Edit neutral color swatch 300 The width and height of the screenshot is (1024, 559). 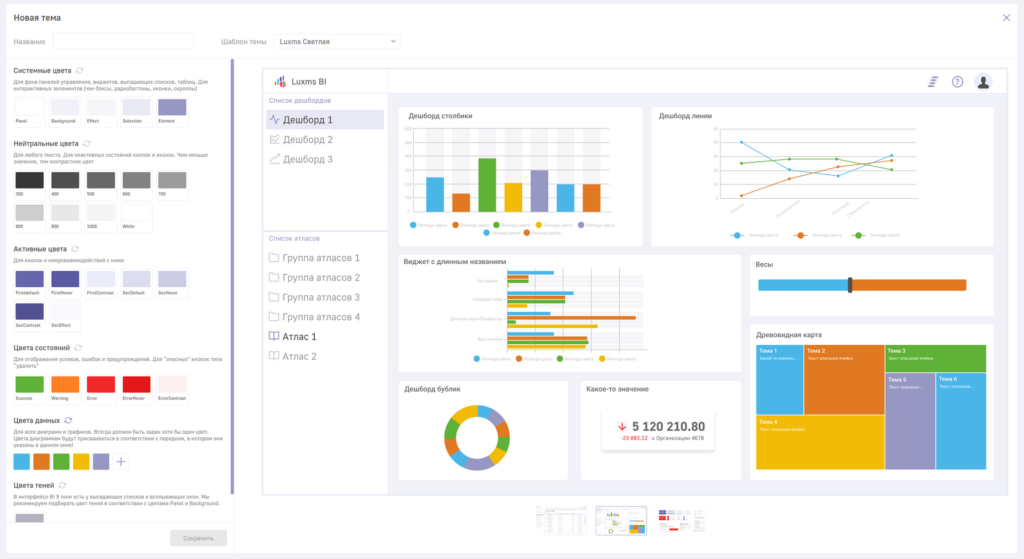coord(29,180)
